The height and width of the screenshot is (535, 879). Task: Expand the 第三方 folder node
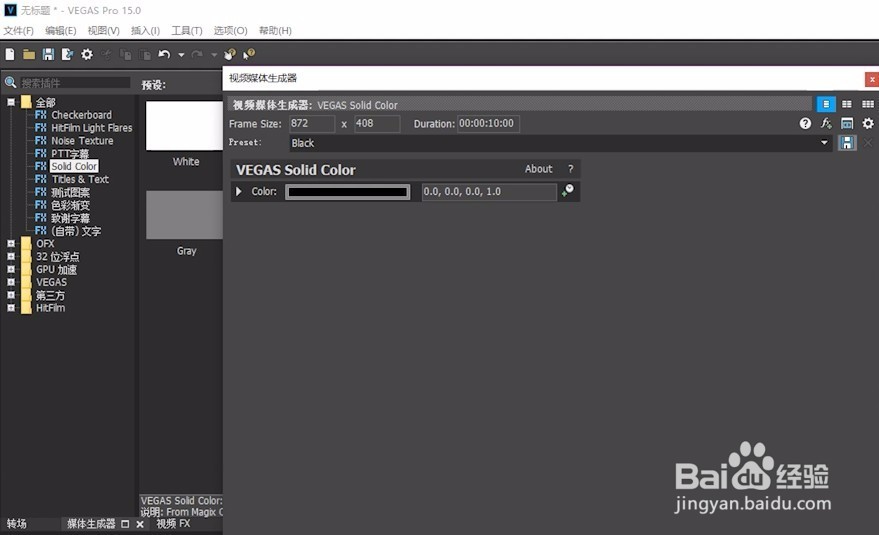point(11,295)
